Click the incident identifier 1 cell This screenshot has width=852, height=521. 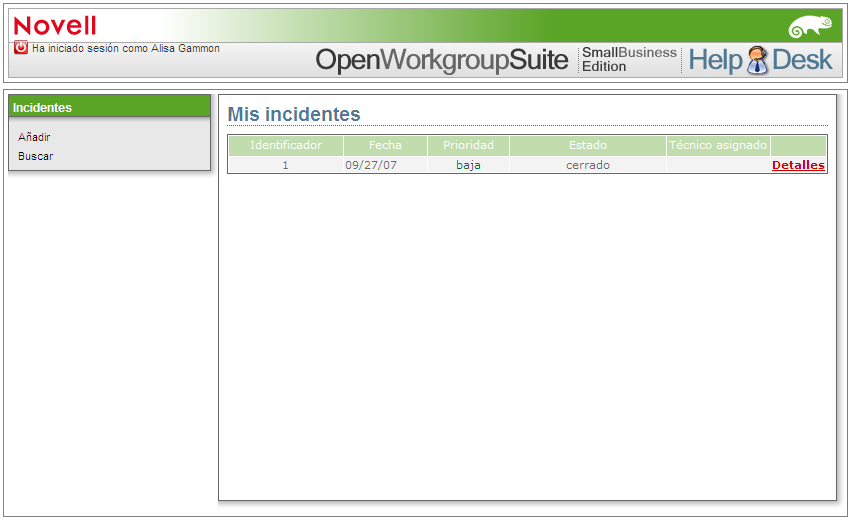[285, 165]
